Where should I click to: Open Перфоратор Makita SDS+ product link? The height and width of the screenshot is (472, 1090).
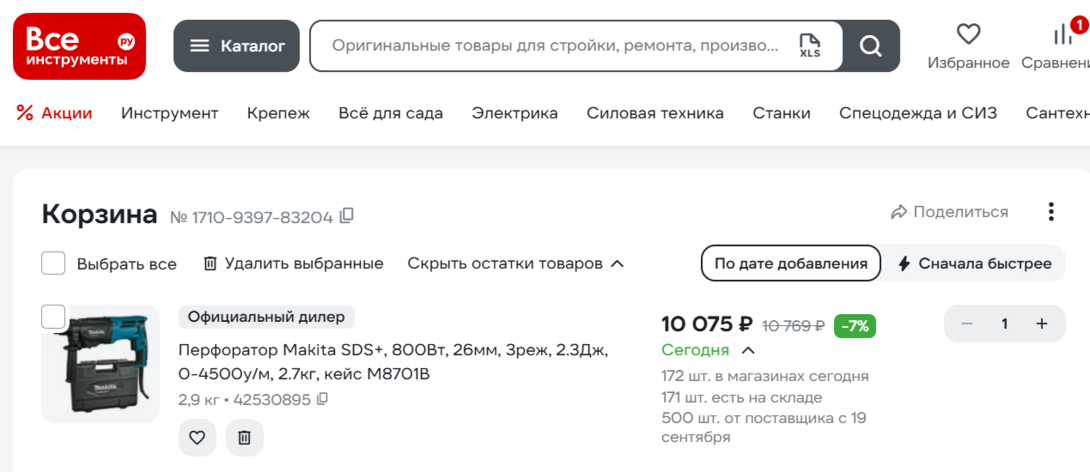393,362
